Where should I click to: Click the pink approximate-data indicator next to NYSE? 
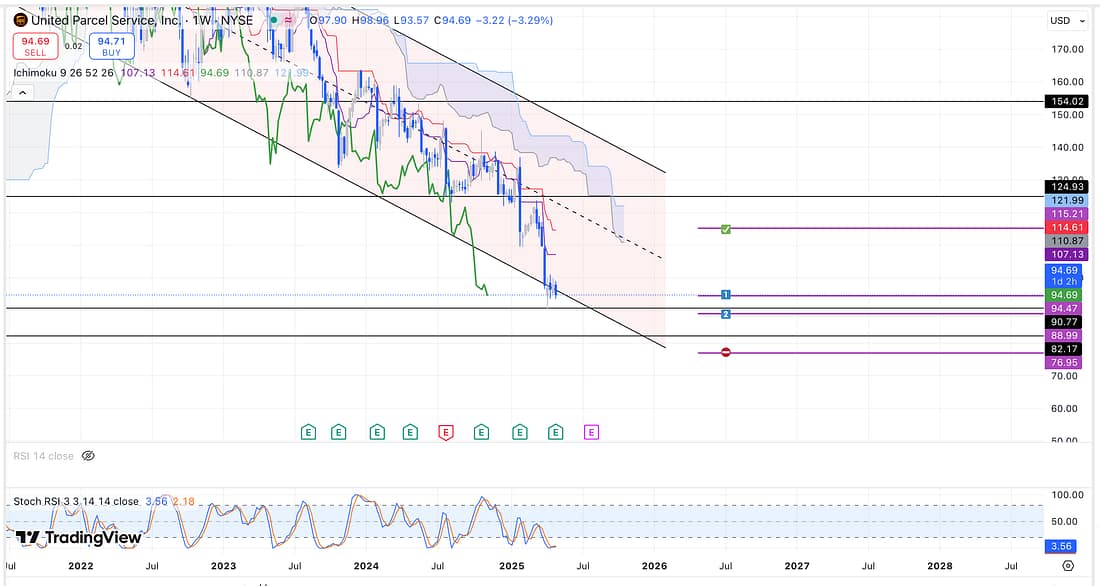(289, 20)
